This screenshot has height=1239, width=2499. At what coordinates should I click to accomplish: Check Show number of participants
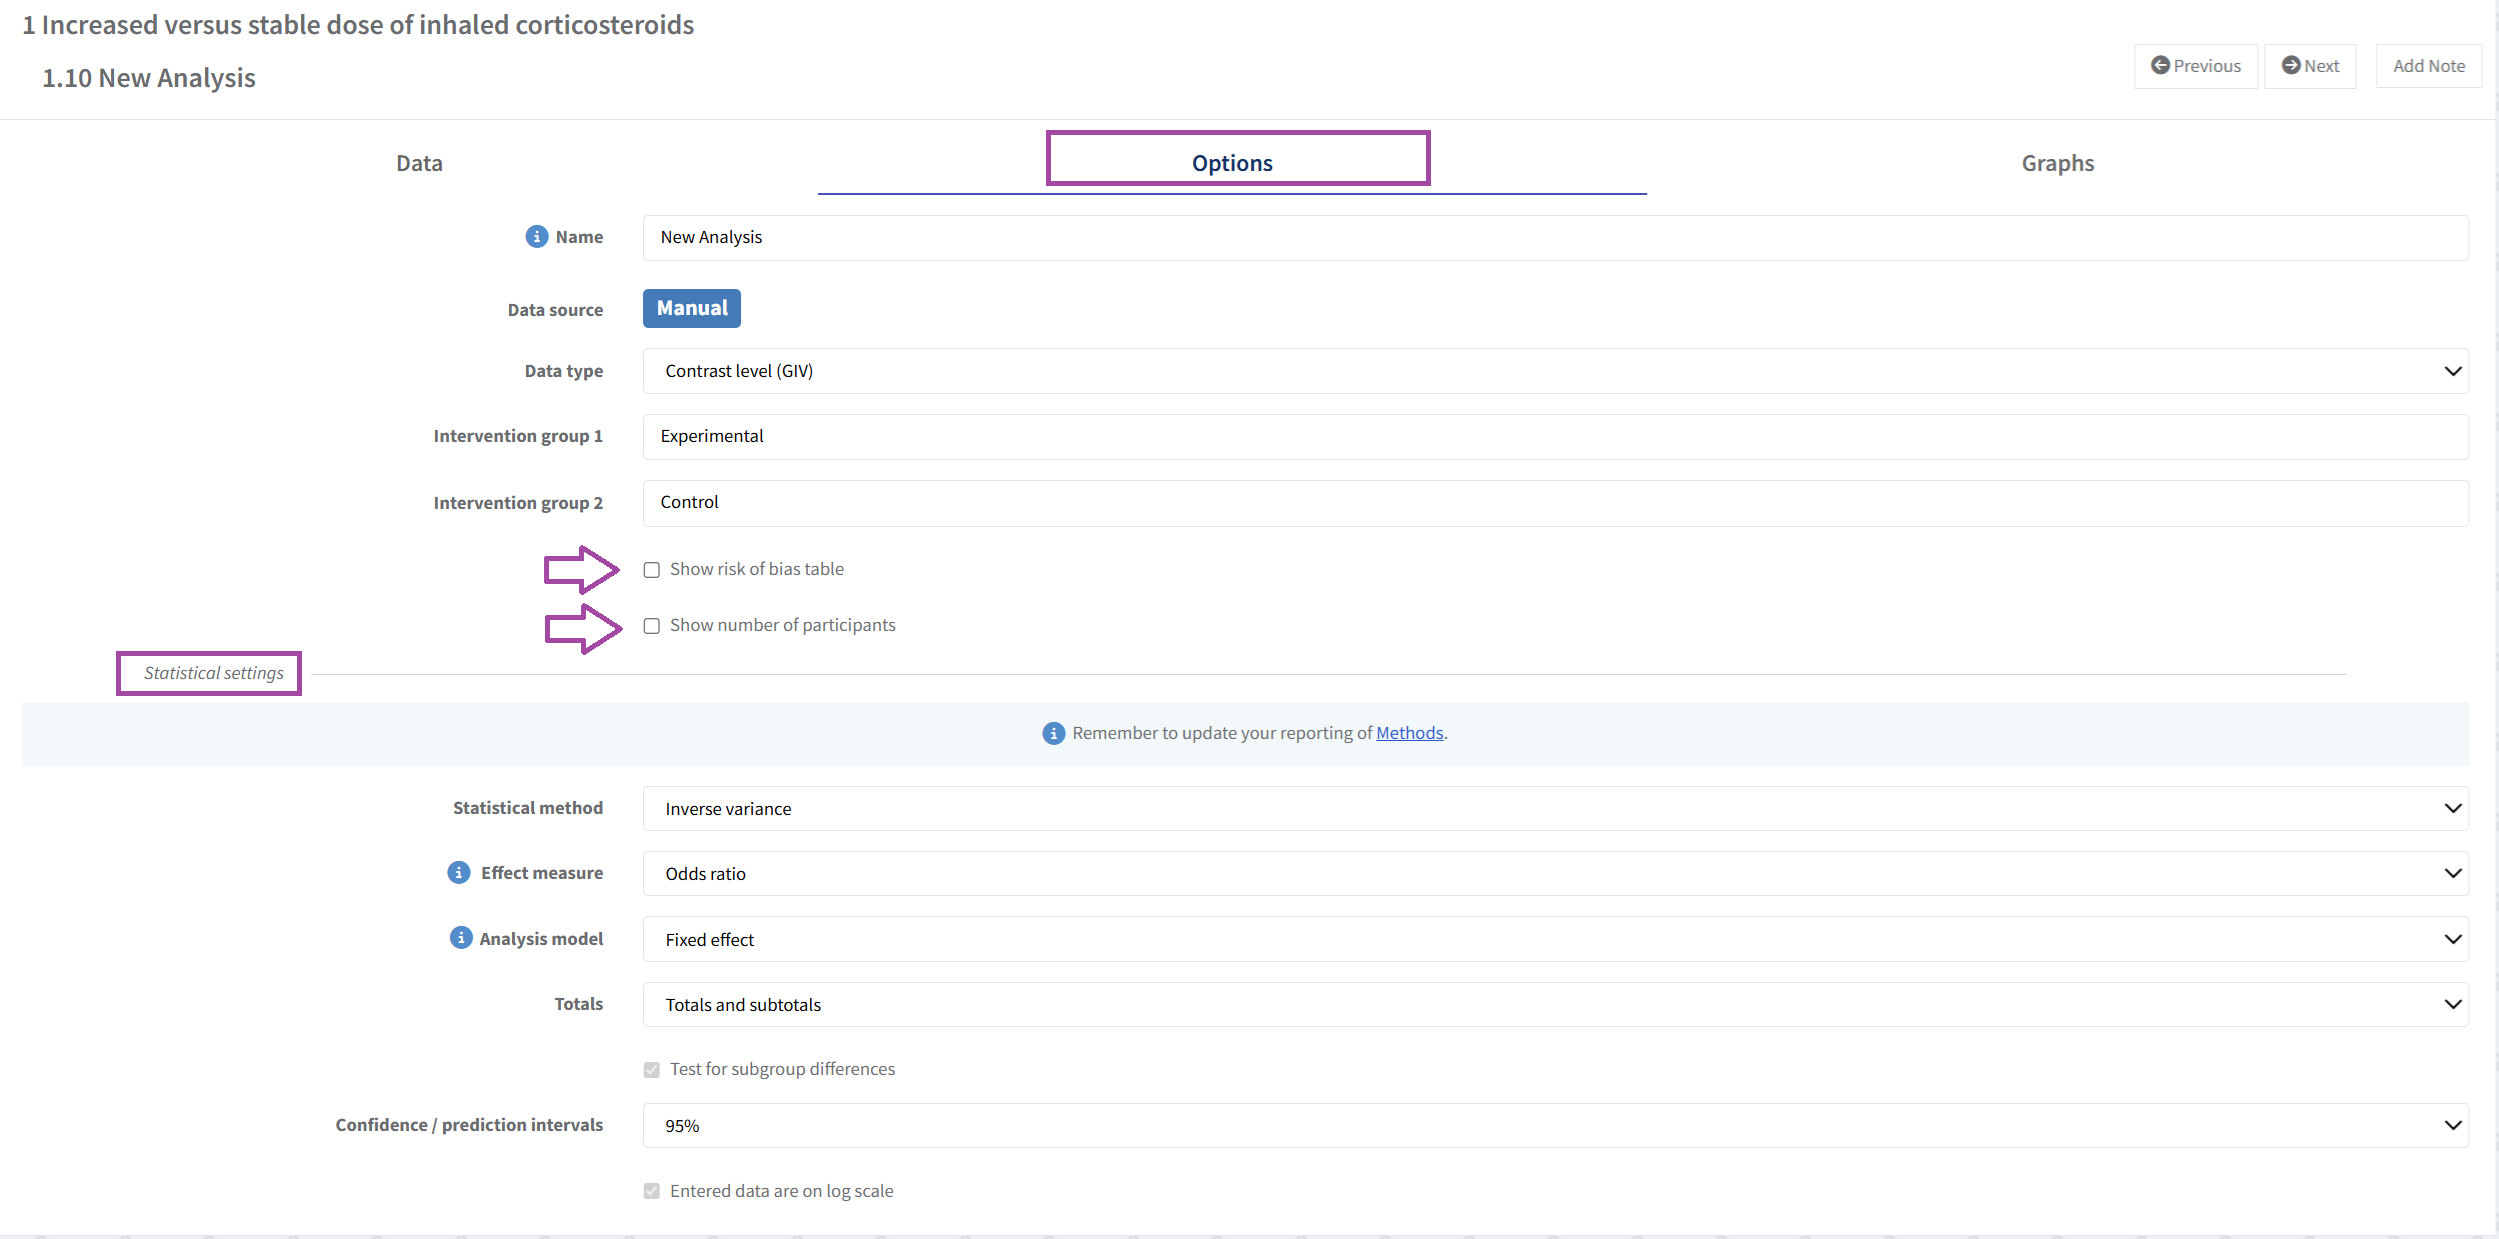click(x=652, y=626)
